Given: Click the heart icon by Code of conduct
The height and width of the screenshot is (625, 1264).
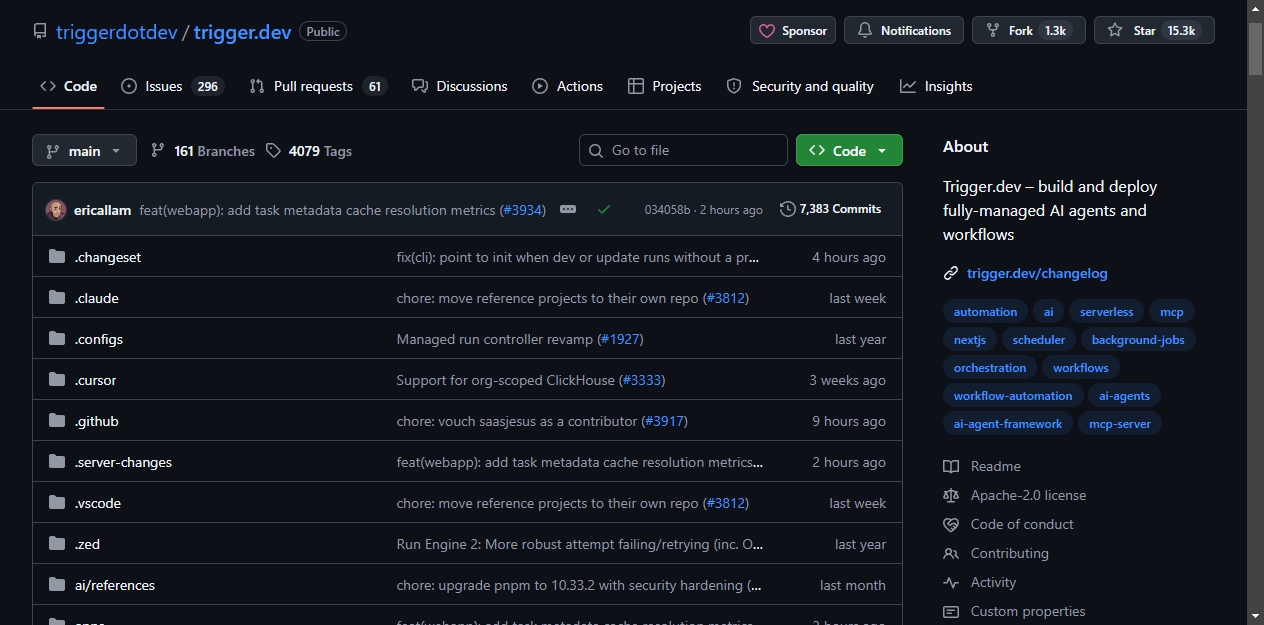Looking at the screenshot, I should click(x=951, y=524).
